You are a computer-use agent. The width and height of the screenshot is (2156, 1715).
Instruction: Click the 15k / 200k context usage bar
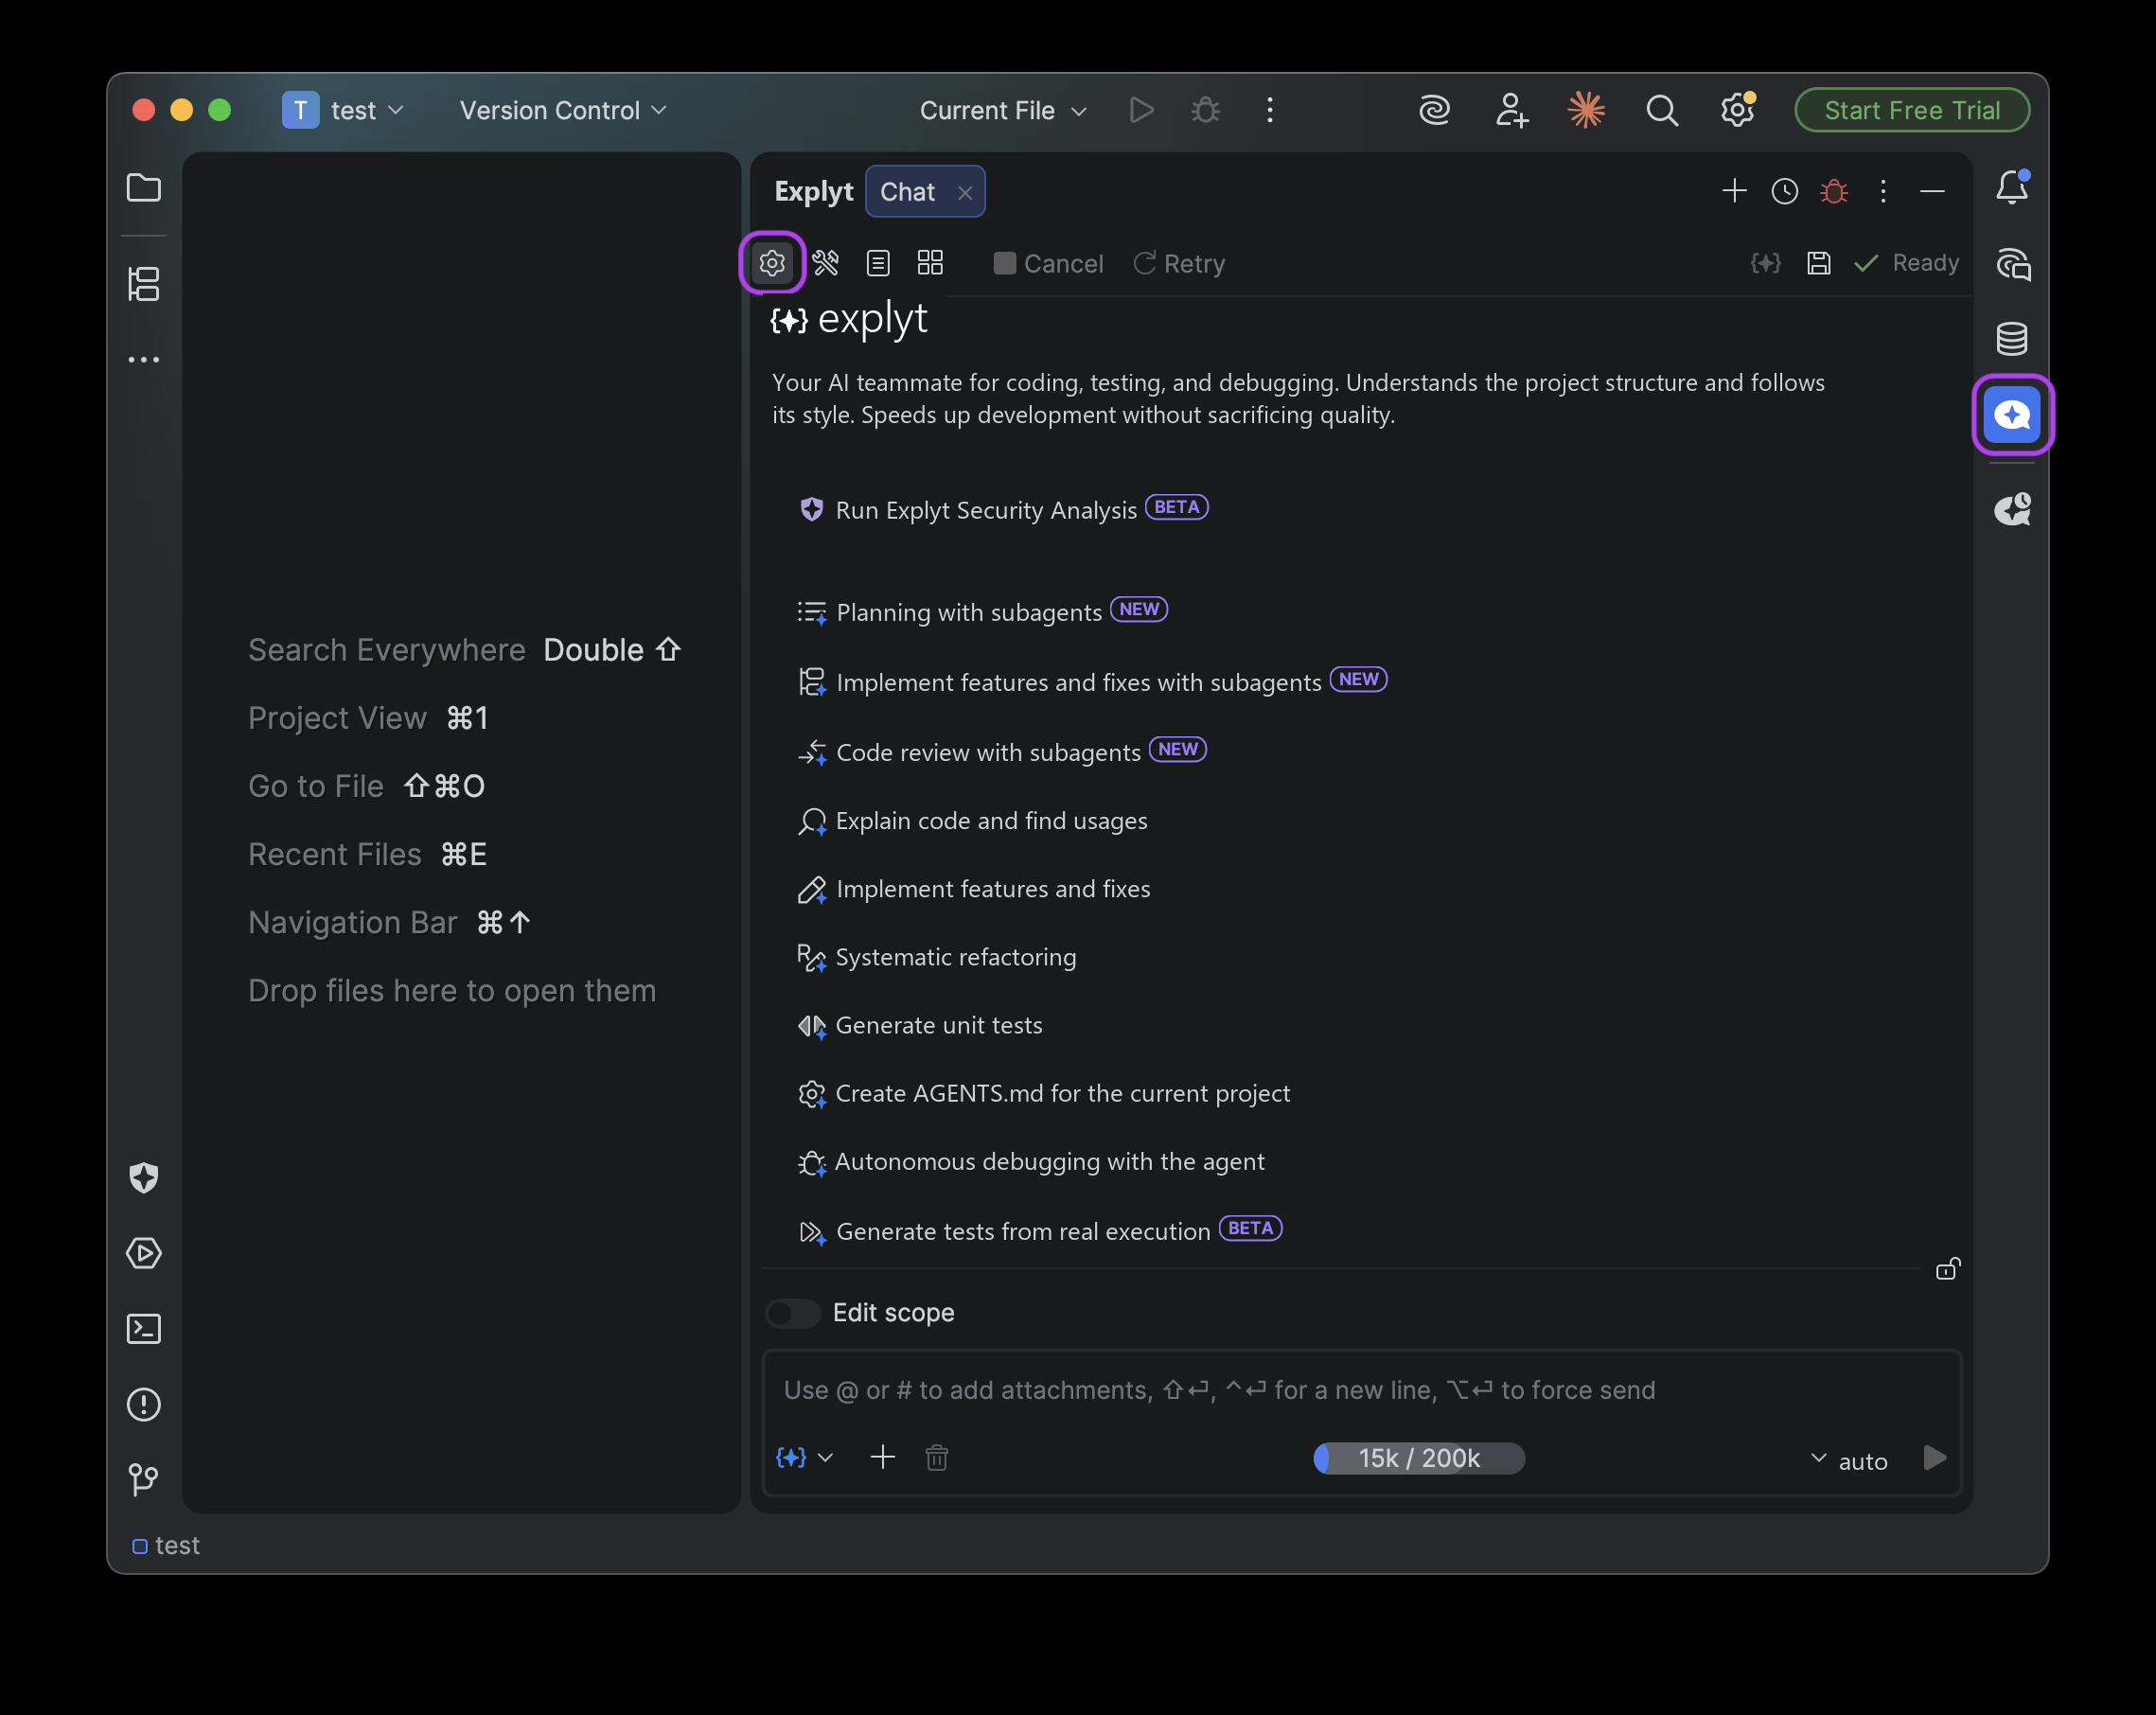click(x=1419, y=1459)
